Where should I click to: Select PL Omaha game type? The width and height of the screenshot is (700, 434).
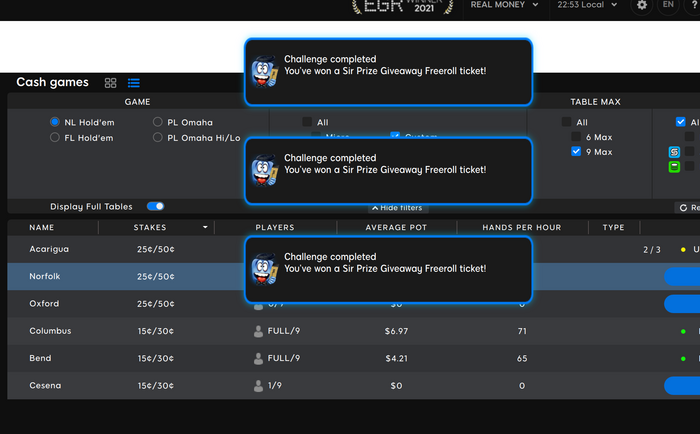[x=157, y=122]
